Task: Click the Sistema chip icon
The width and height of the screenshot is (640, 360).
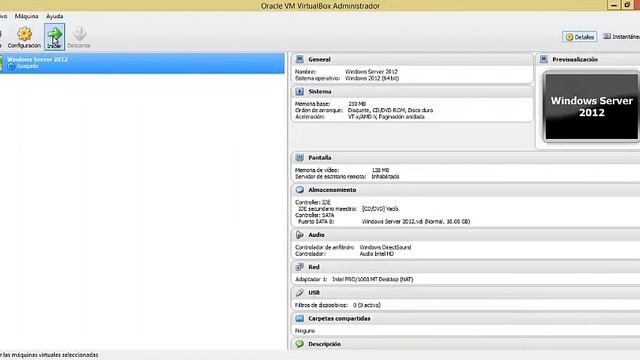Action: click(300, 91)
